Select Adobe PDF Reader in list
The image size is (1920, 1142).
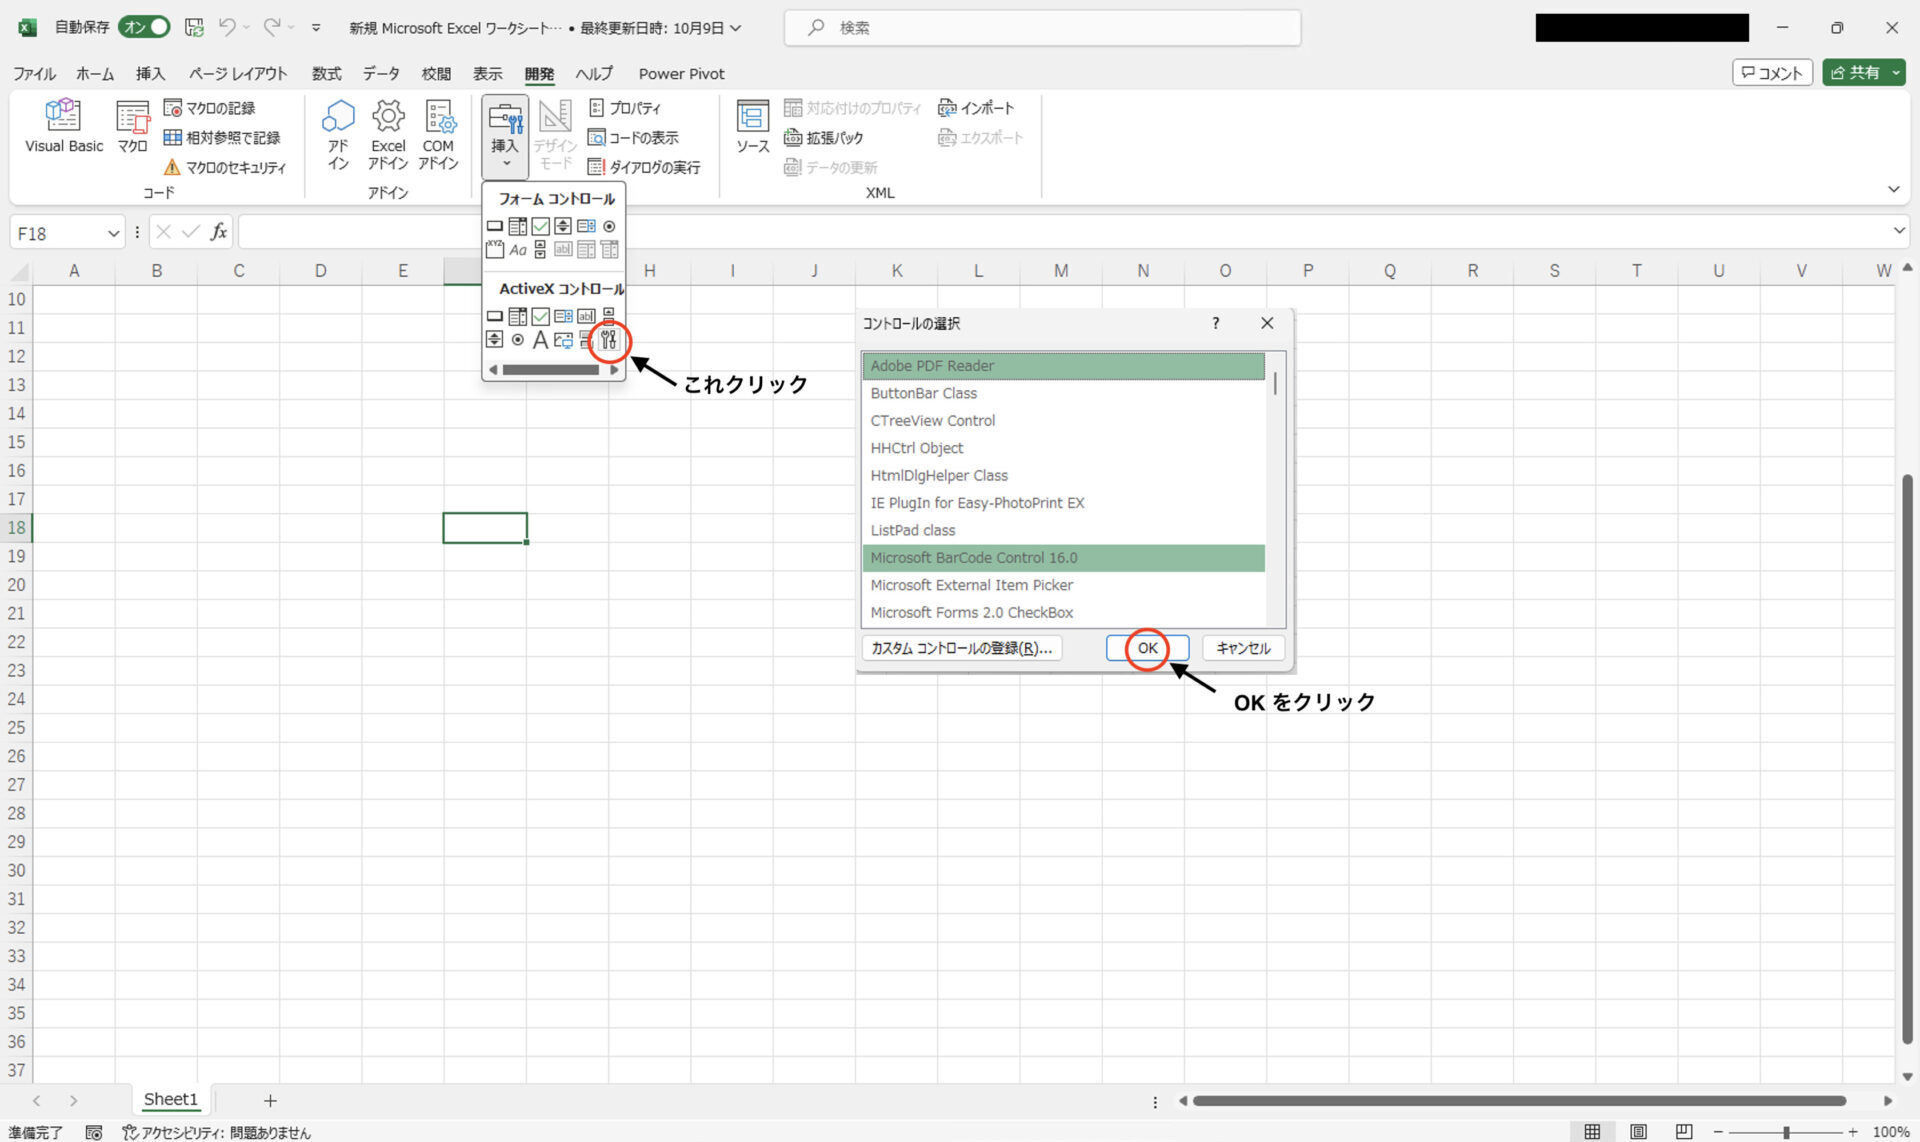pos(1063,366)
